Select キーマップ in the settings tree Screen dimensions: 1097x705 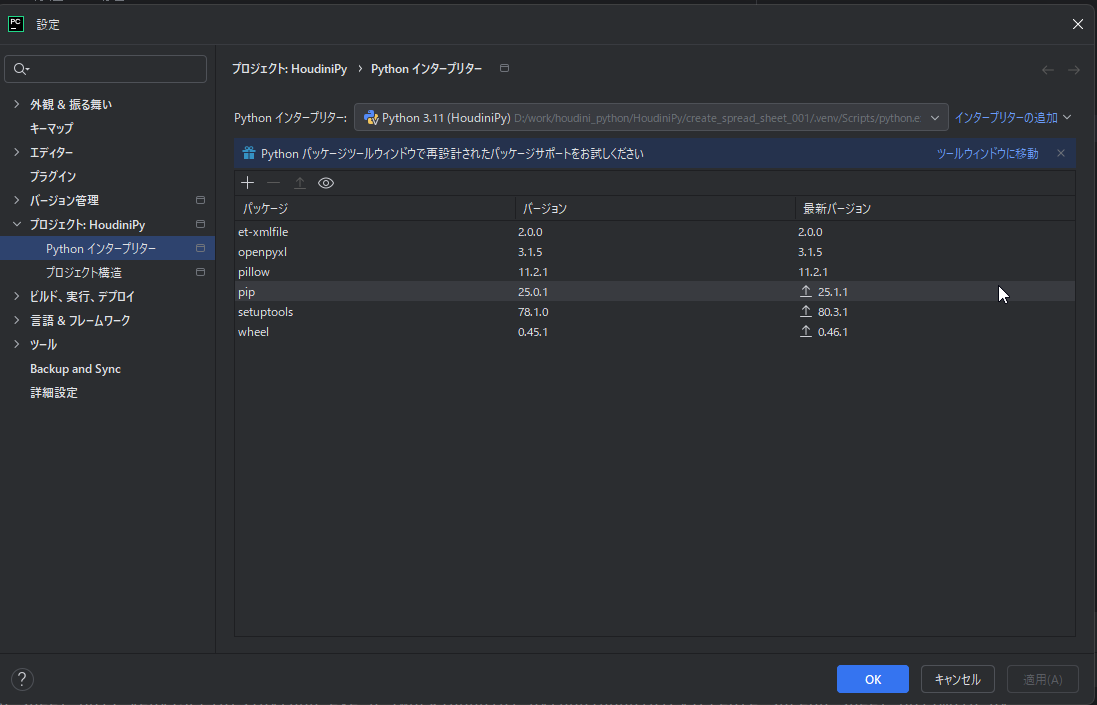pos(51,128)
